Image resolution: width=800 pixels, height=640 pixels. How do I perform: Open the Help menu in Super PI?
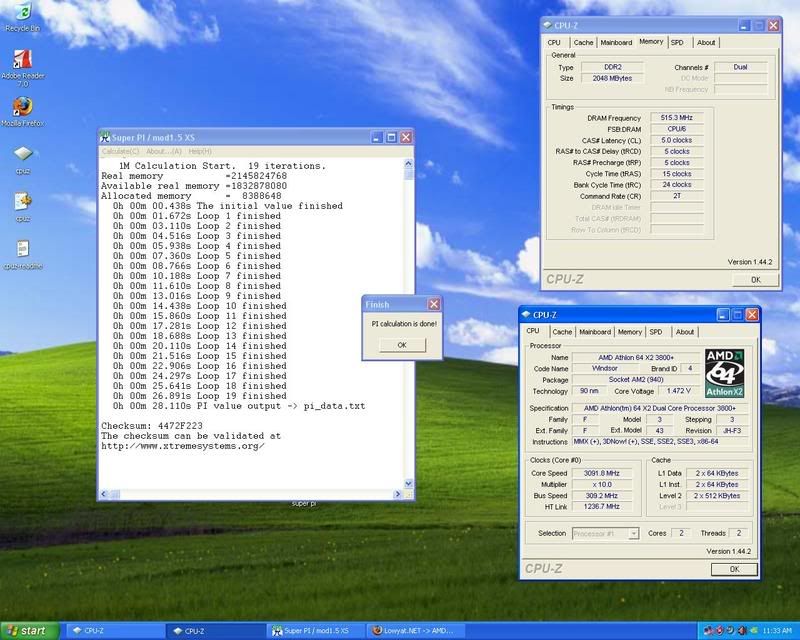tap(198, 151)
